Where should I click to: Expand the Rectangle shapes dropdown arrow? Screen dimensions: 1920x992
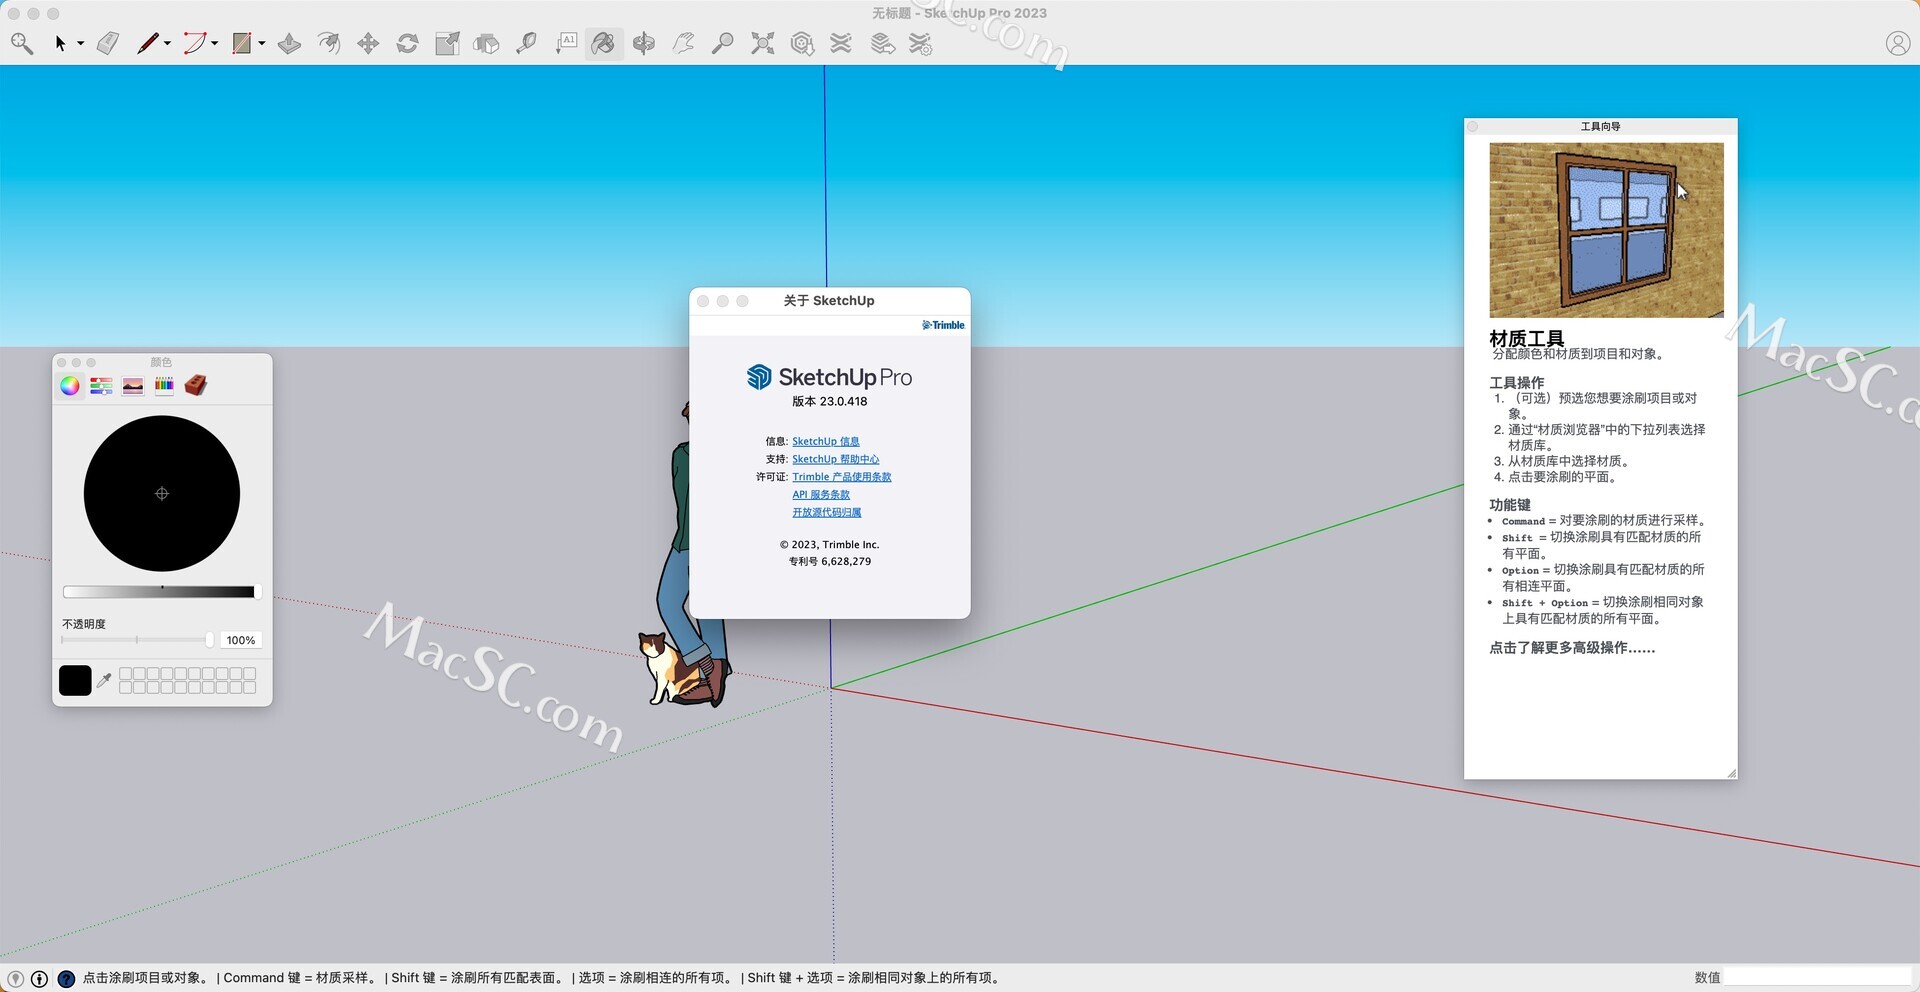click(262, 44)
